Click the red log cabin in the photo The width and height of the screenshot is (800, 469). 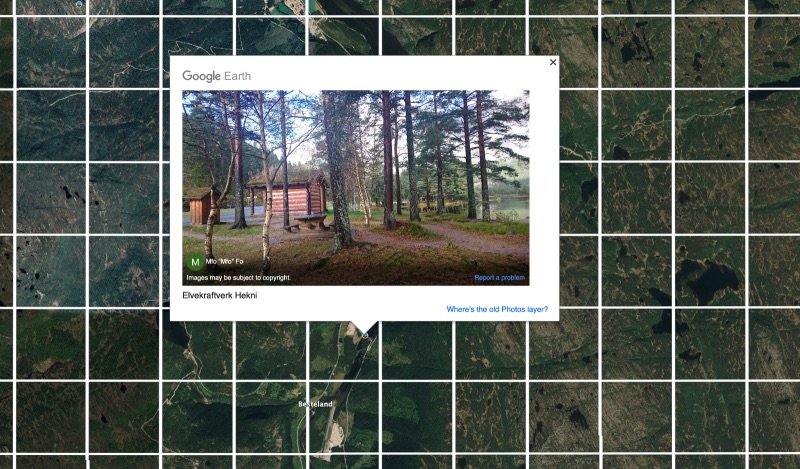291,196
